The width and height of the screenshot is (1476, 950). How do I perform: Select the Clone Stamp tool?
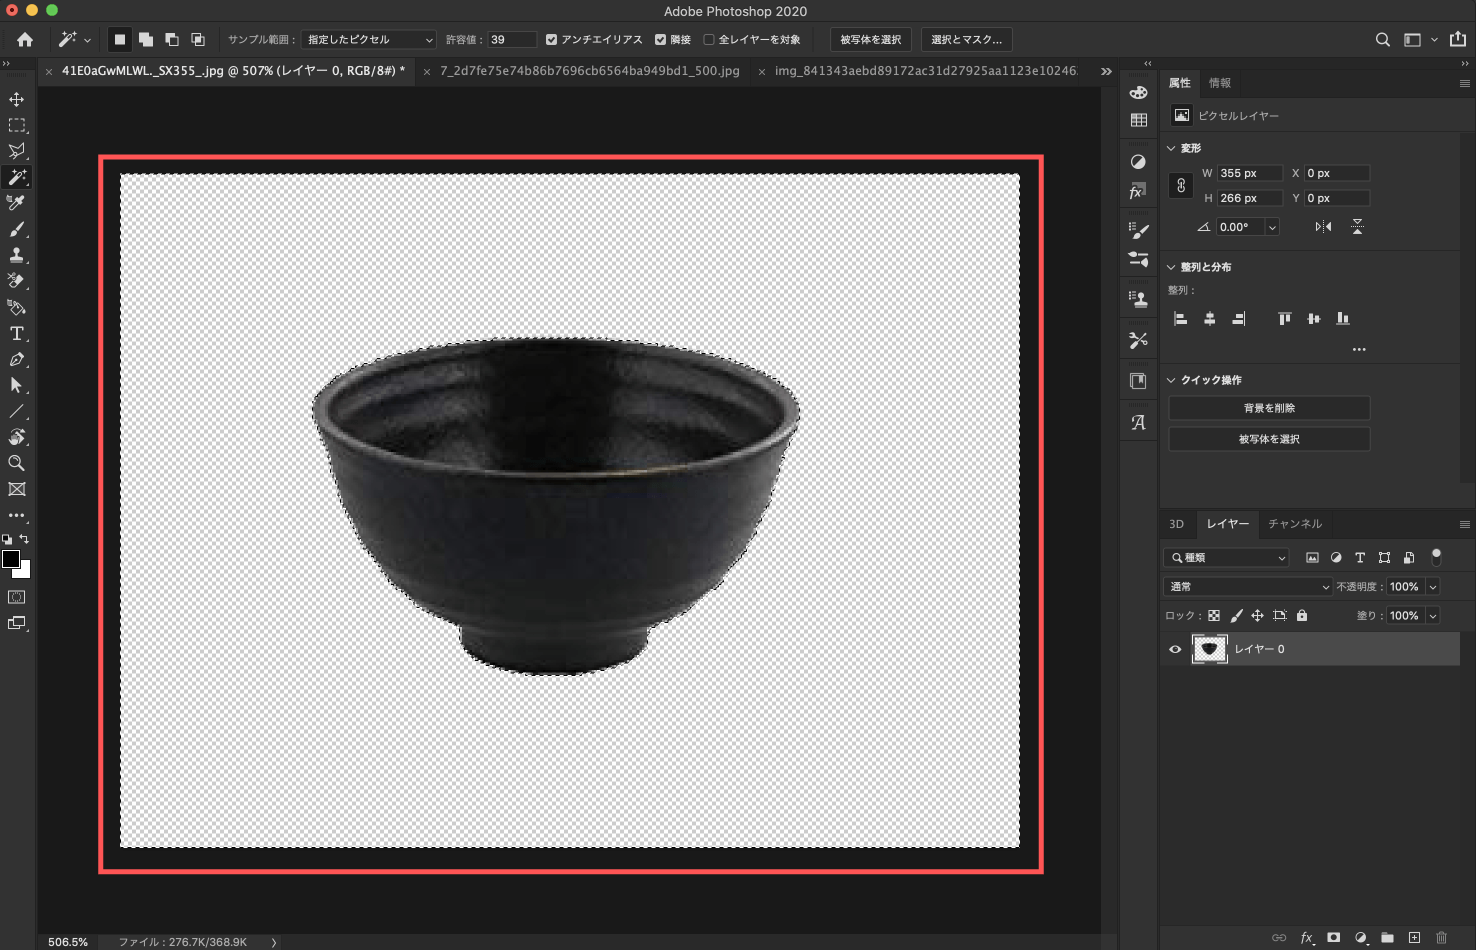pyautogui.click(x=17, y=255)
